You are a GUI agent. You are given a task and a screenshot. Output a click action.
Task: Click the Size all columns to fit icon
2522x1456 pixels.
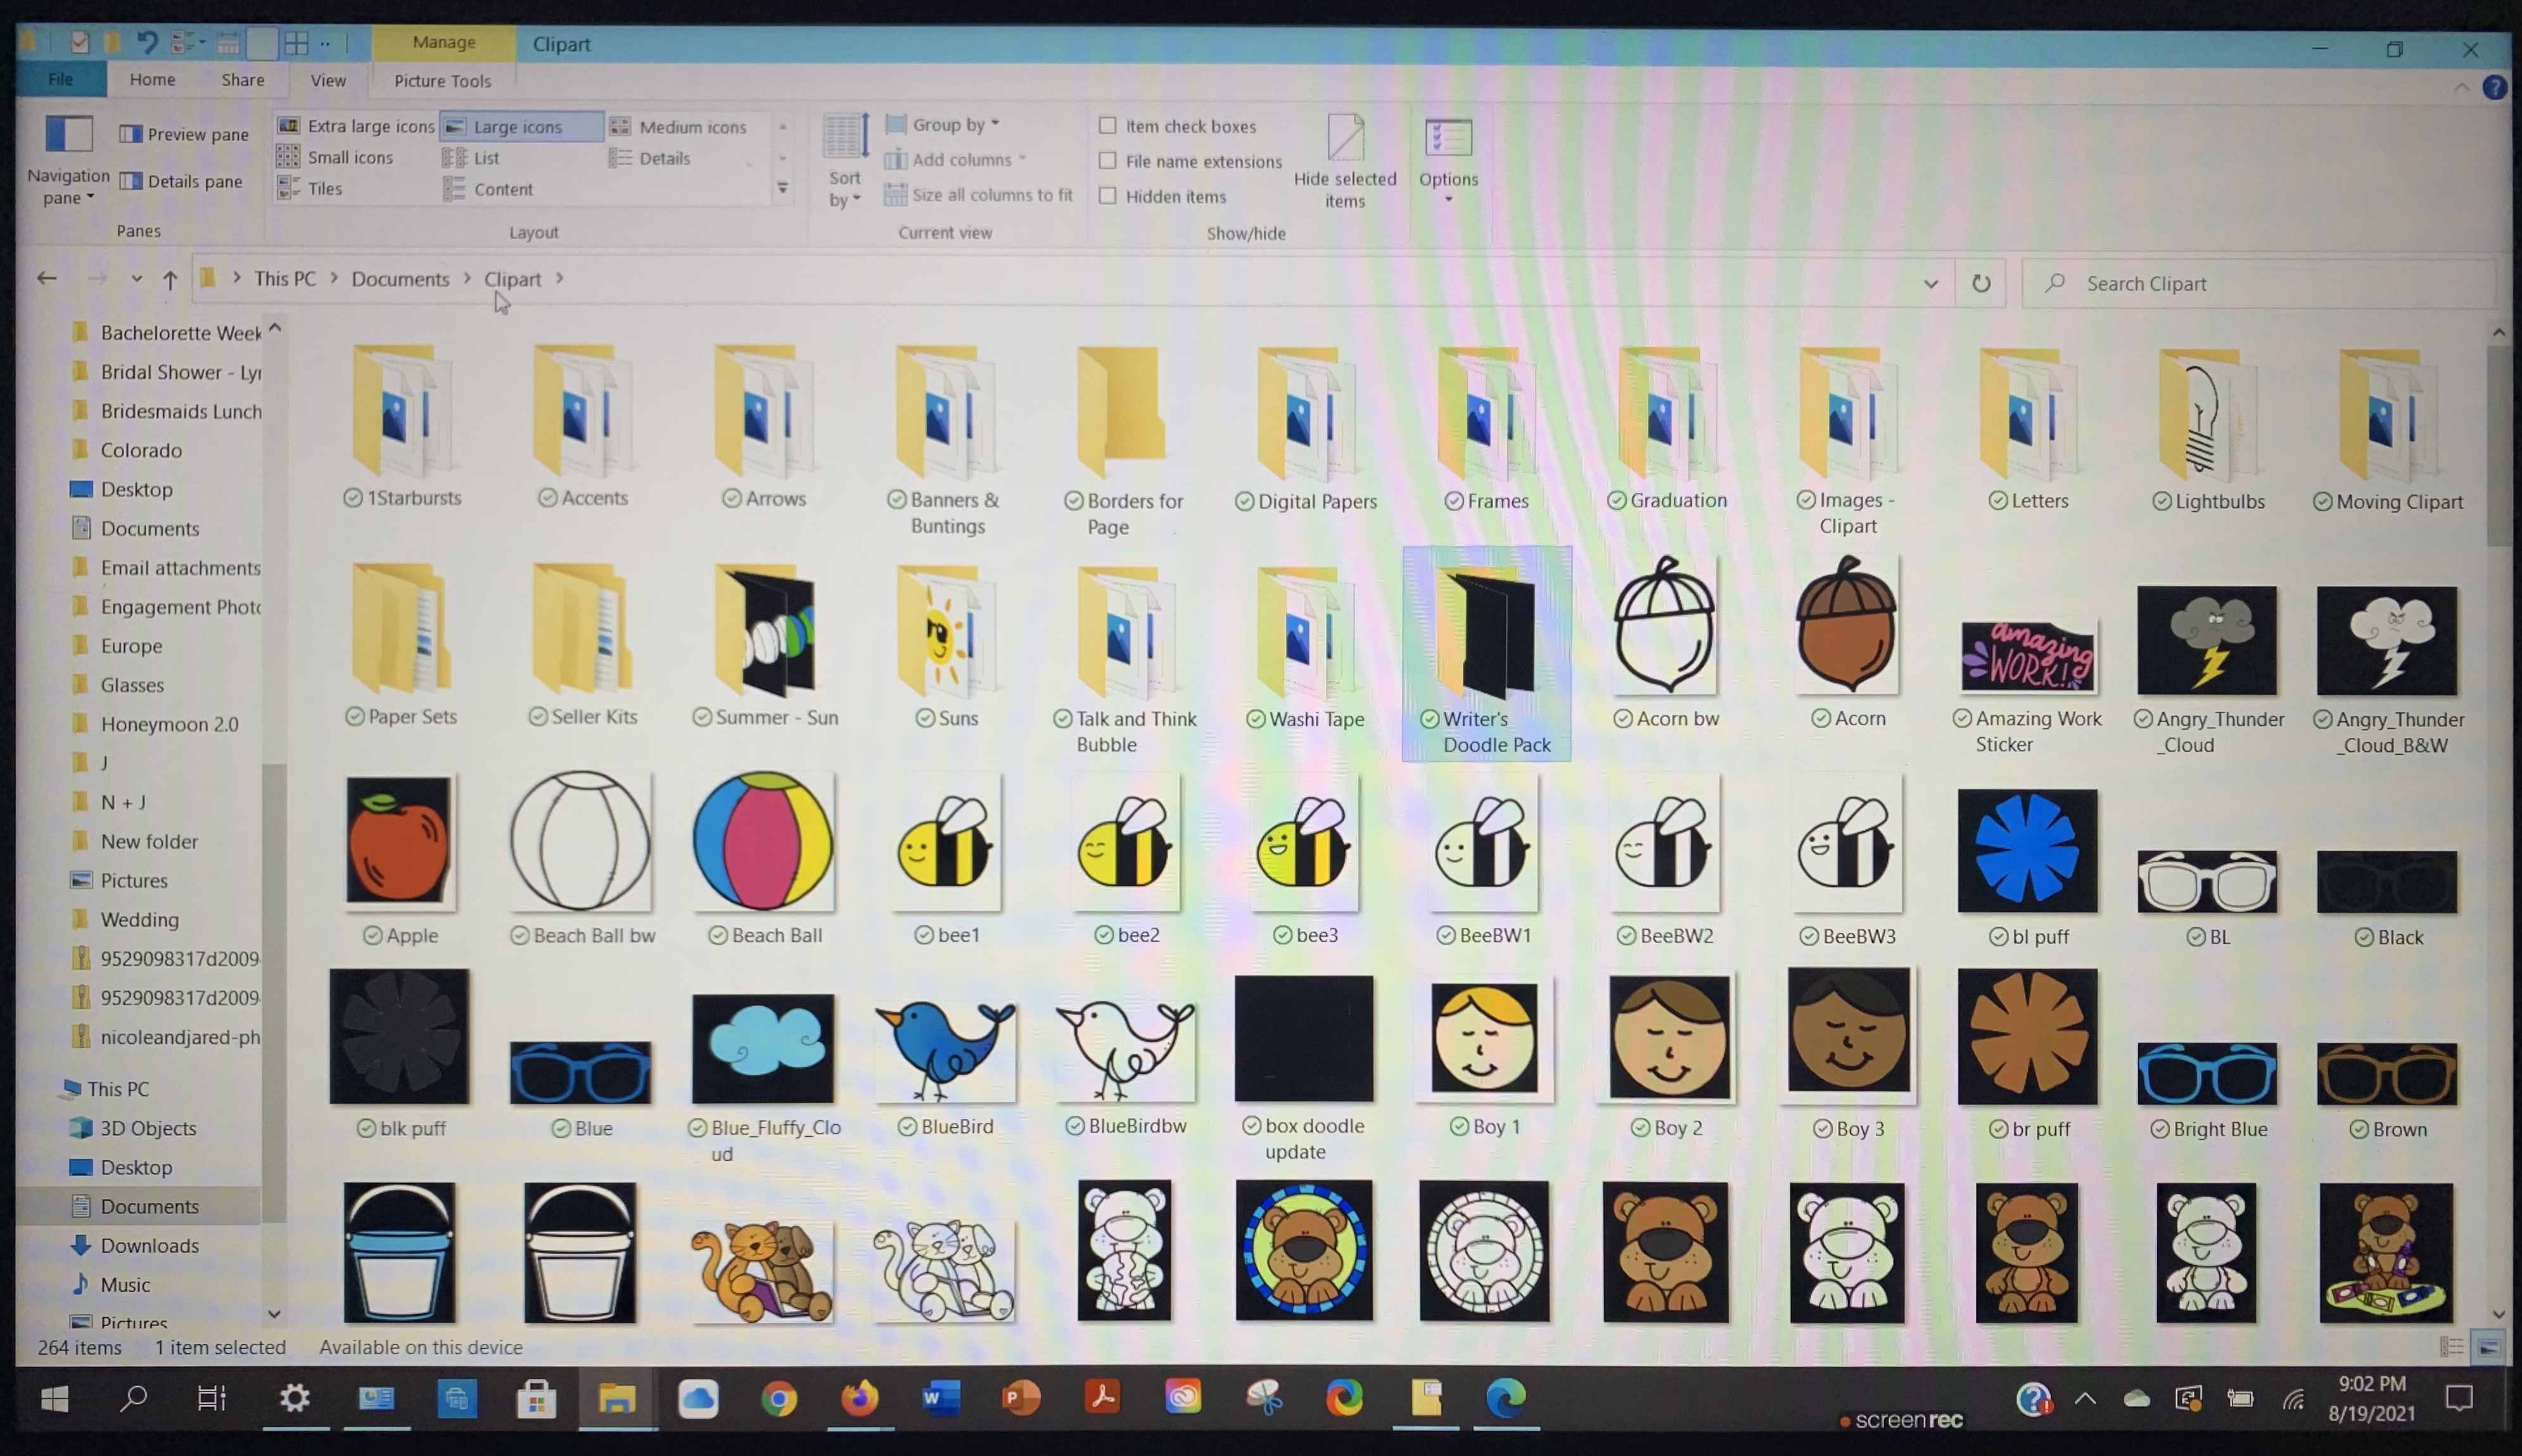click(x=895, y=195)
